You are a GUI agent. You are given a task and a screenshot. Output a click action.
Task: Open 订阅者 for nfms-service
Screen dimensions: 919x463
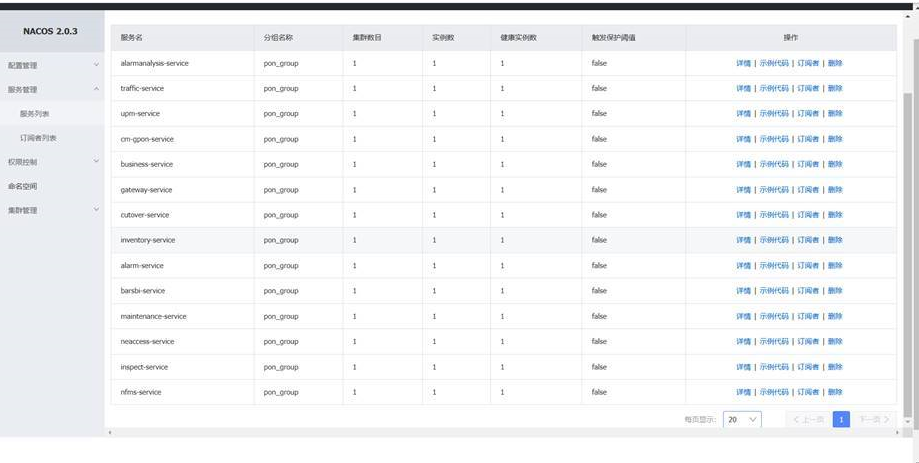pyautogui.click(x=808, y=392)
